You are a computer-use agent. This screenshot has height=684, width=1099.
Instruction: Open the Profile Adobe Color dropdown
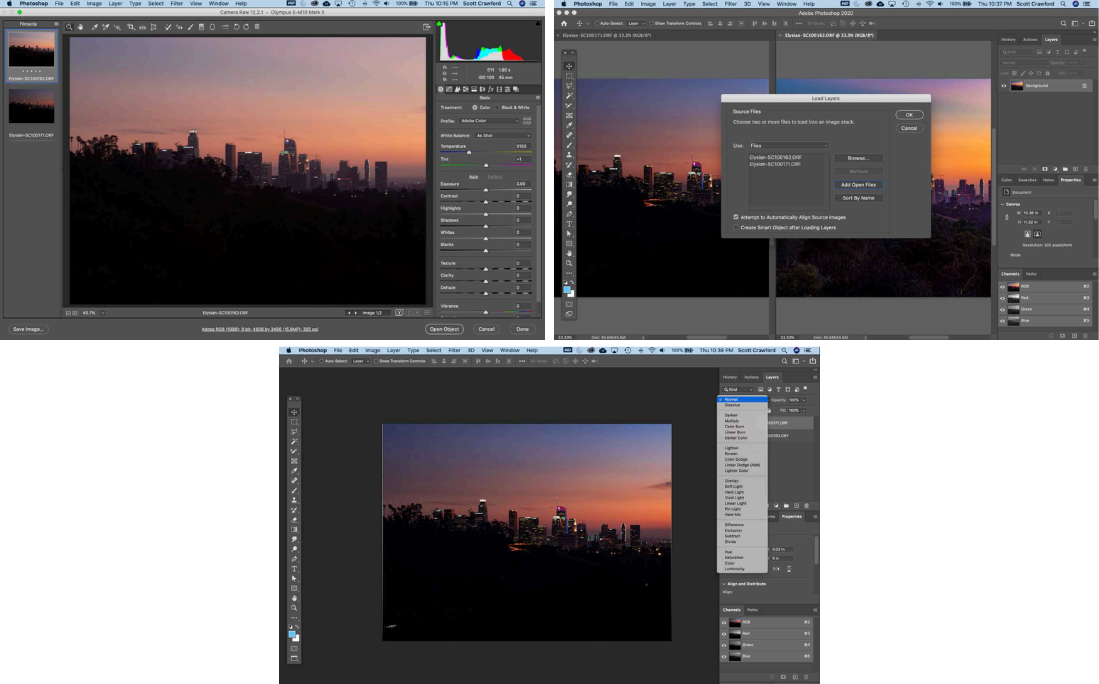click(490, 121)
